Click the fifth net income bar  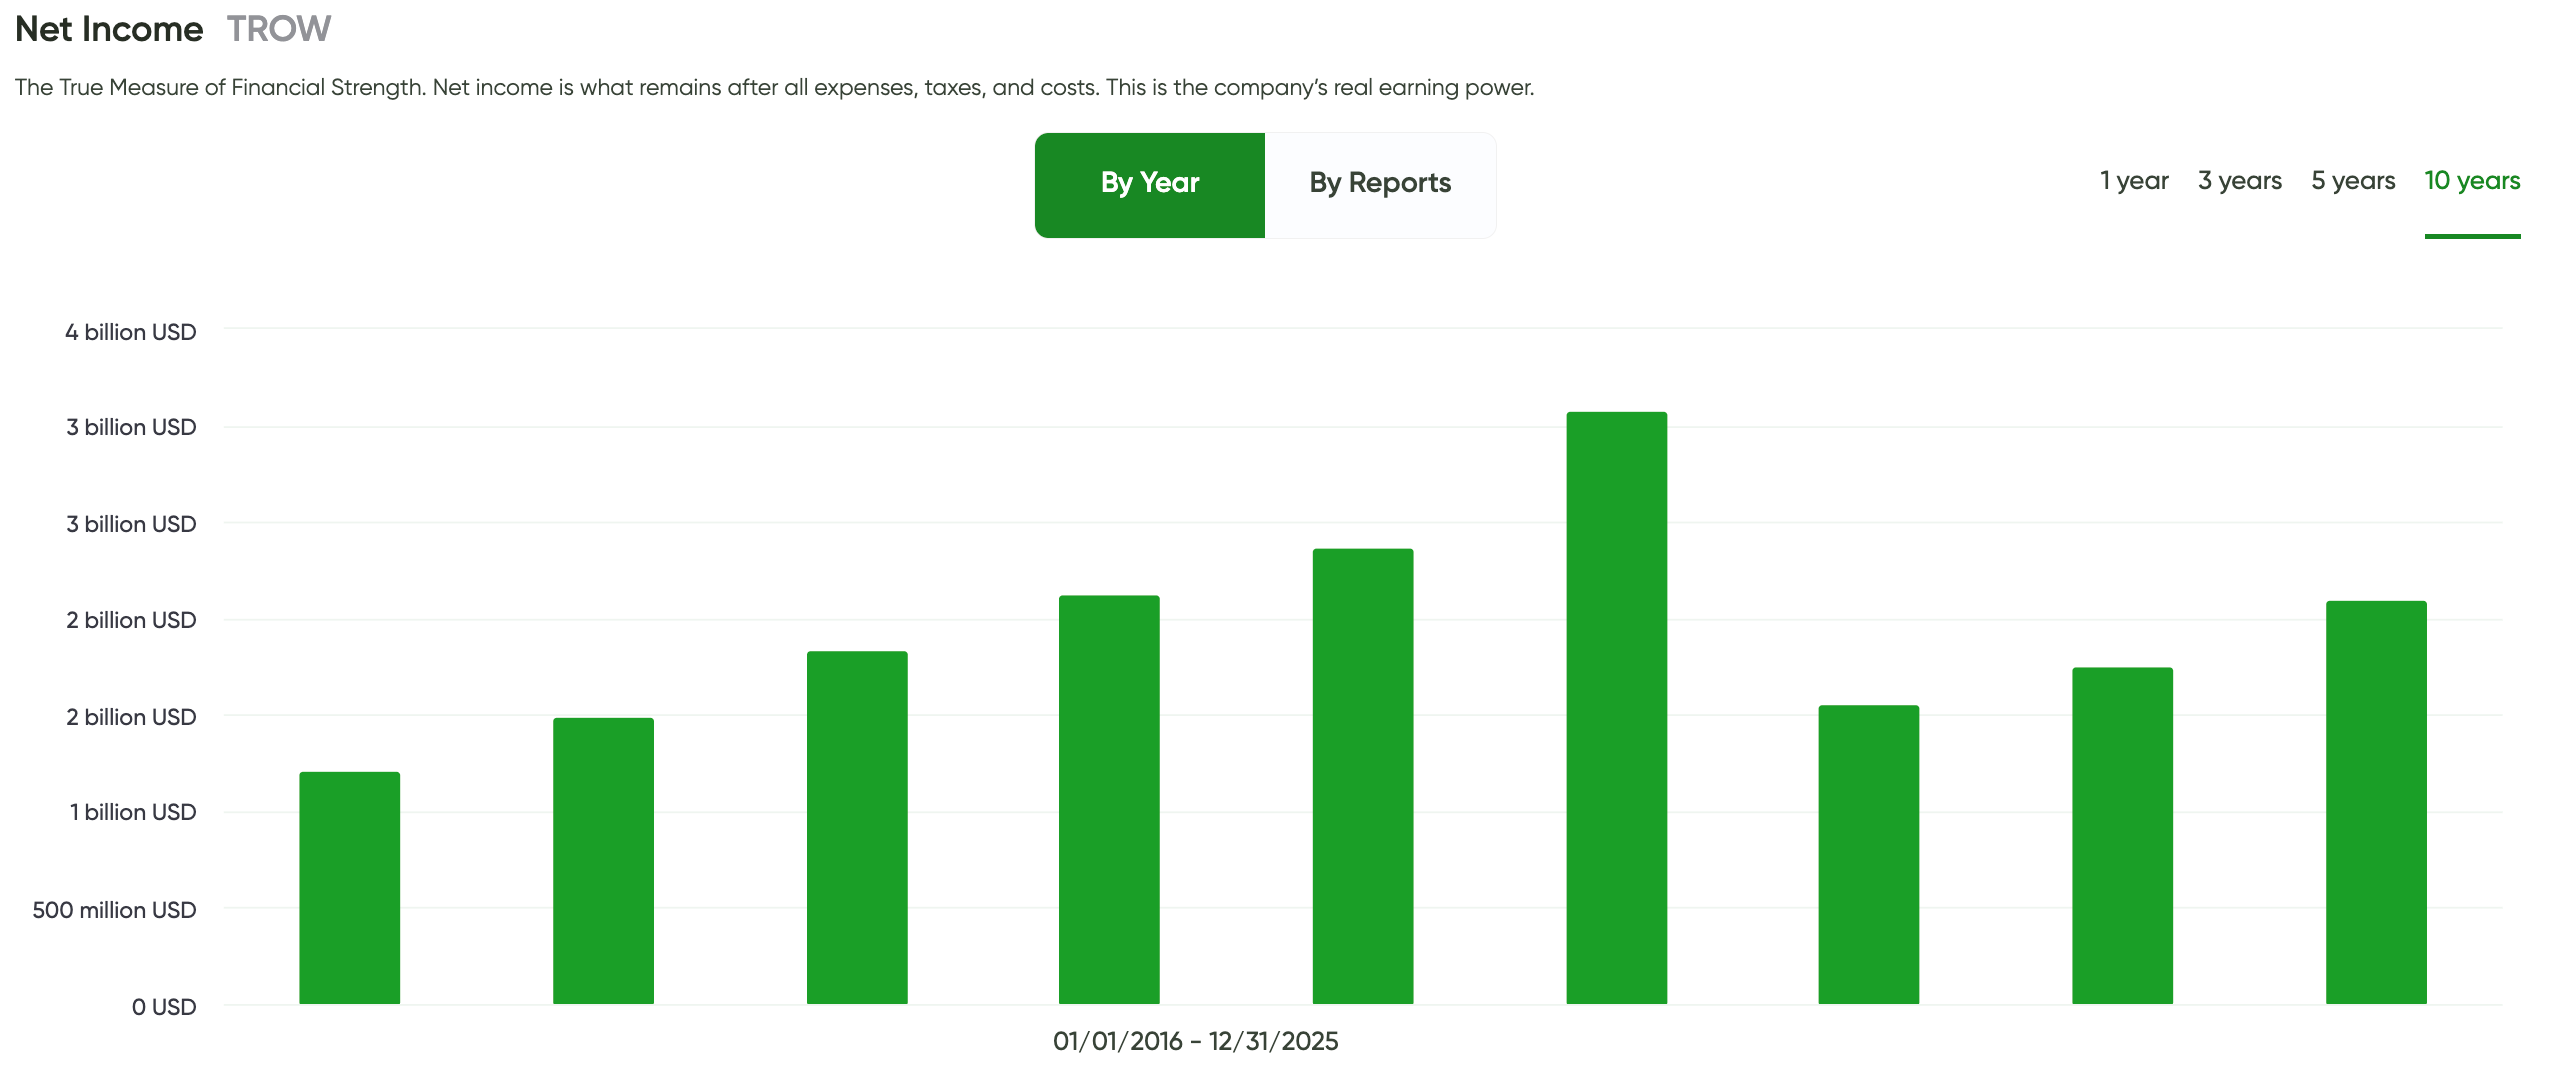tap(1362, 776)
